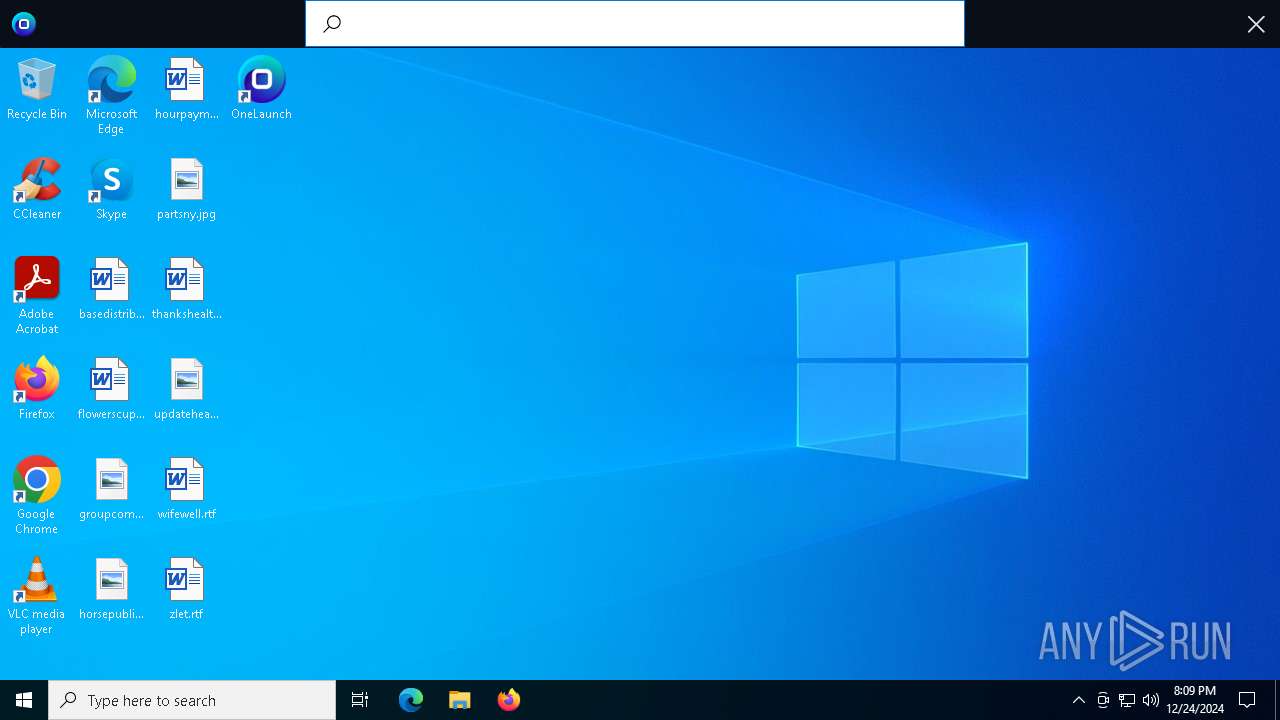Select the horsepubli... image file
Screen dimensions: 1280x720
pos(111,588)
